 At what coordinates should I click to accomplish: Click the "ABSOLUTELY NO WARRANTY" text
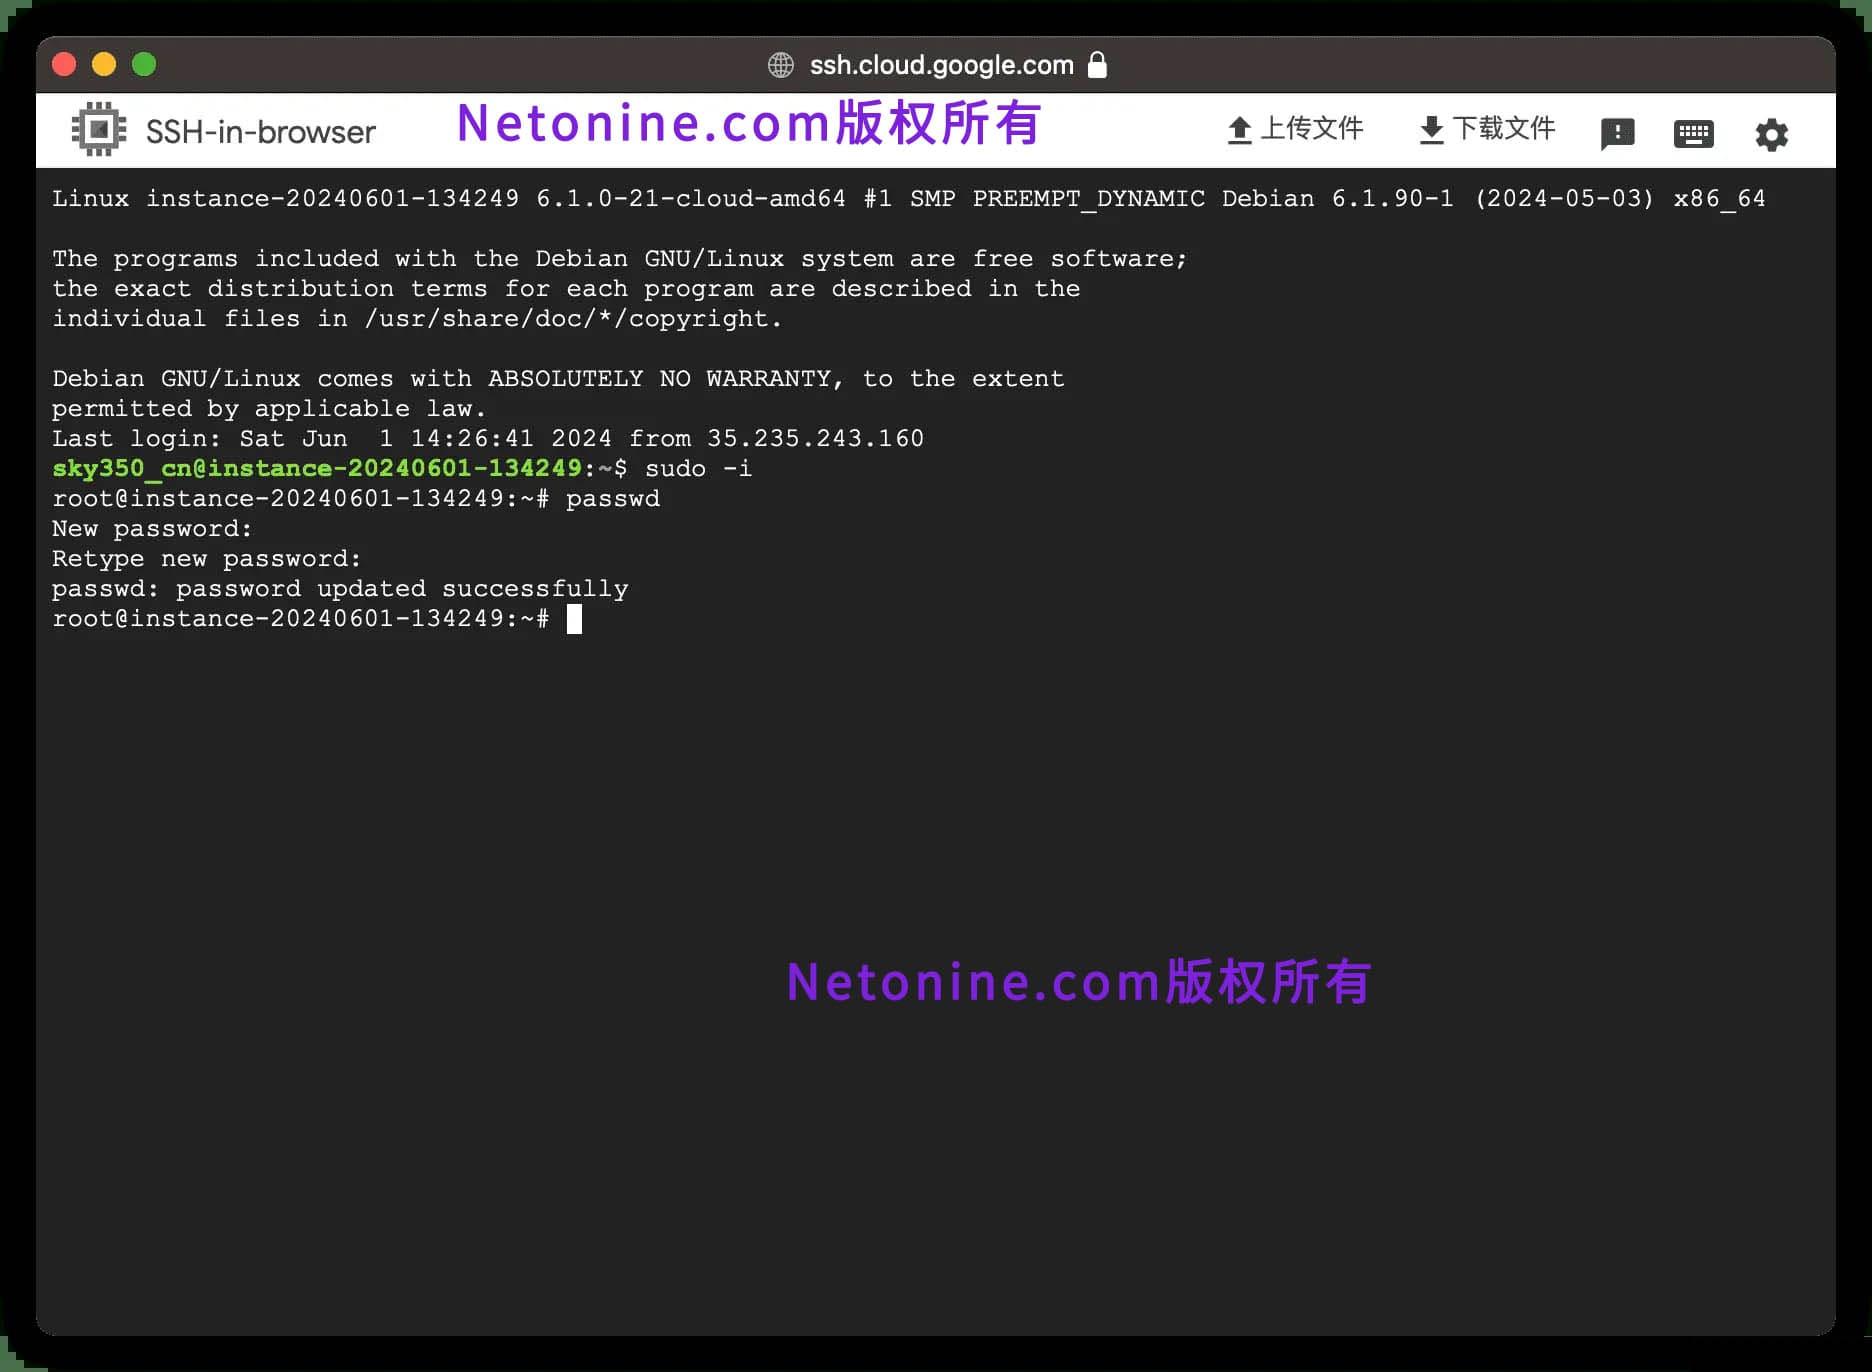click(x=659, y=378)
